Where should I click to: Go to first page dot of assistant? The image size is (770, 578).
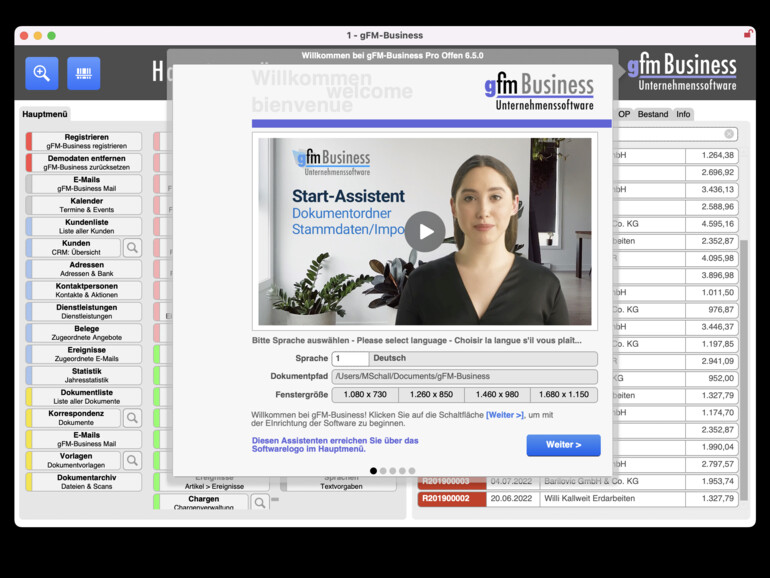coord(373,471)
